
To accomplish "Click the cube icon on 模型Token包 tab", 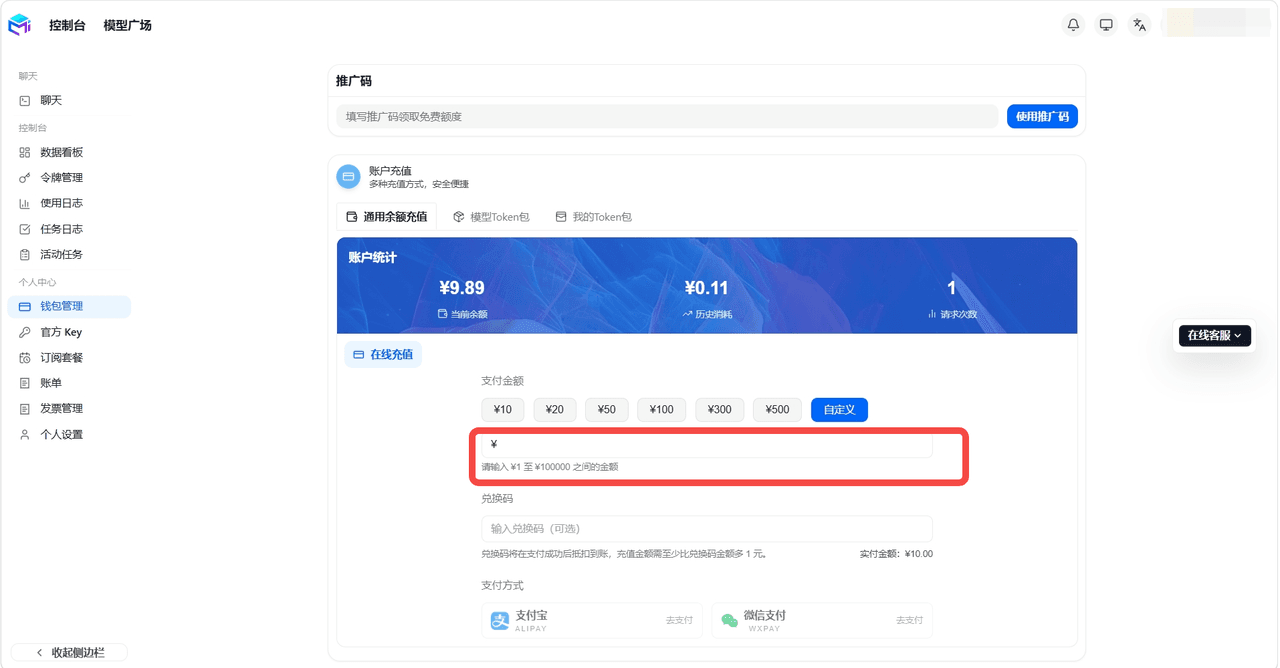I will click(458, 217).
